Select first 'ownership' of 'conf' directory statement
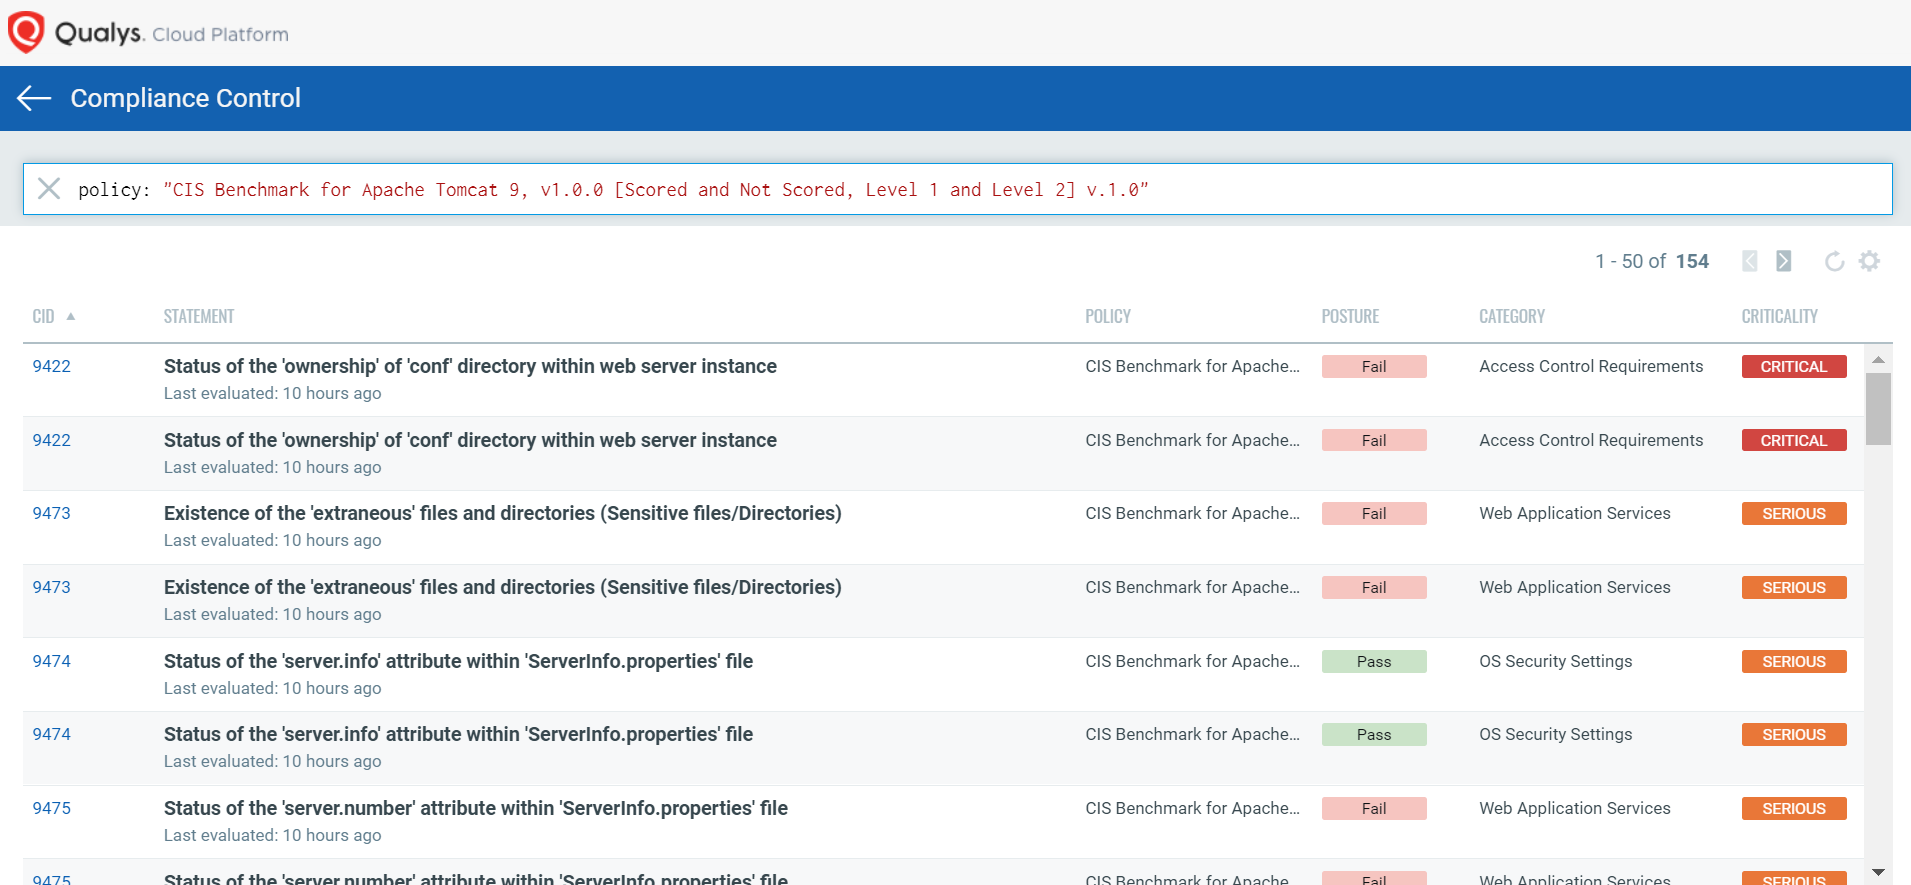The image size is (1911, 885). tap(470, 366)
